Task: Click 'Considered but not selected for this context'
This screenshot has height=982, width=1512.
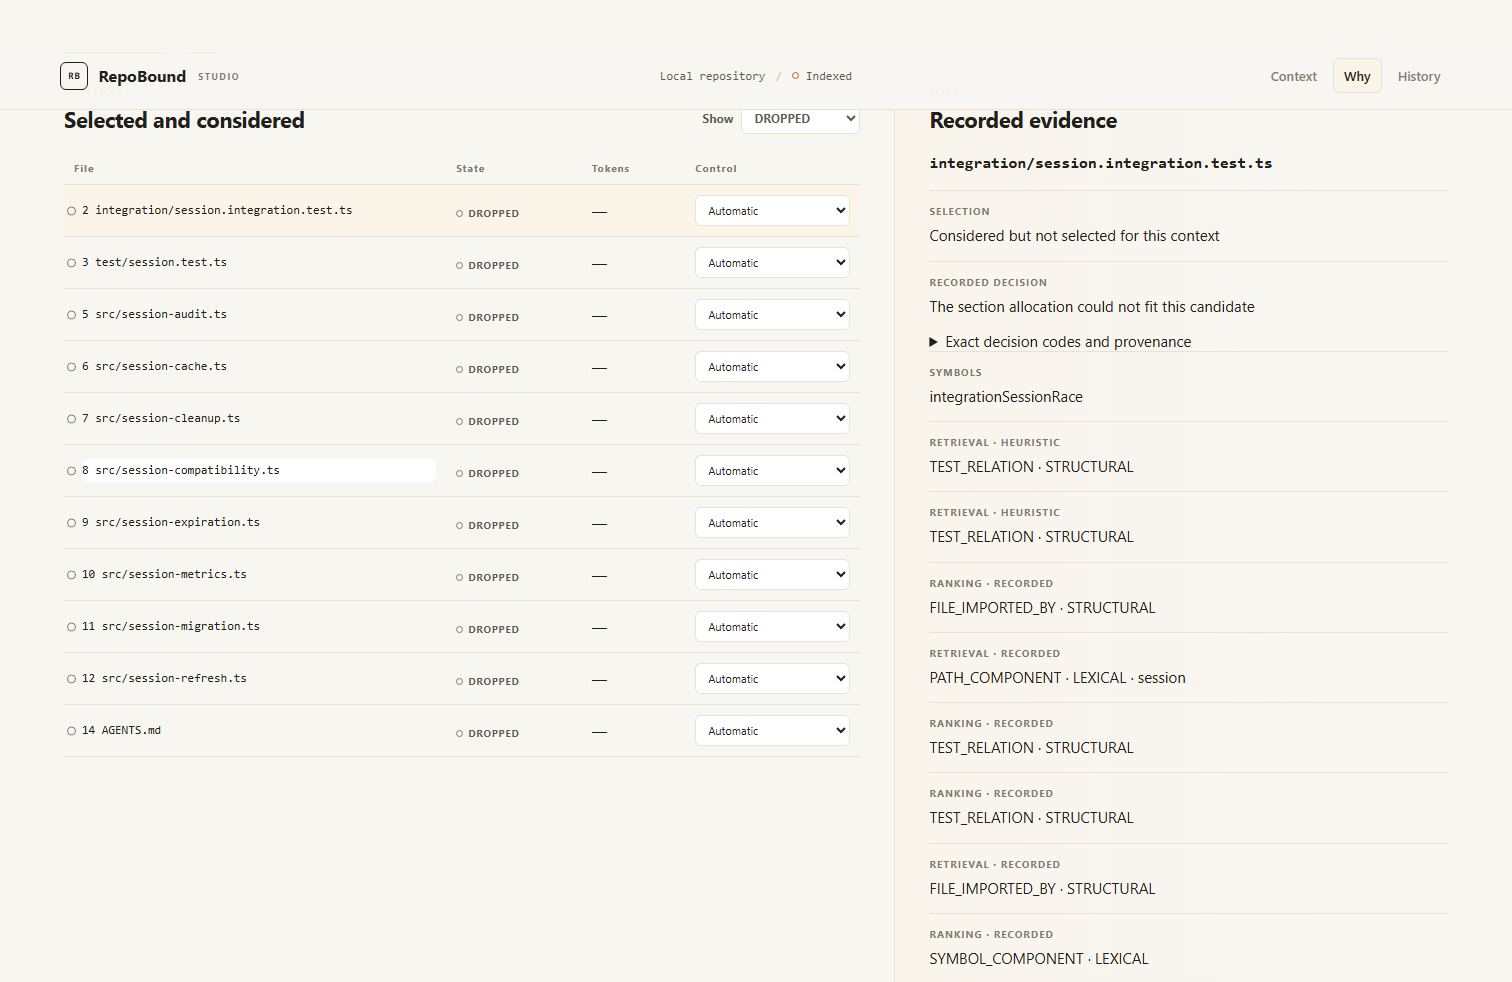Action: [1074, 236]
